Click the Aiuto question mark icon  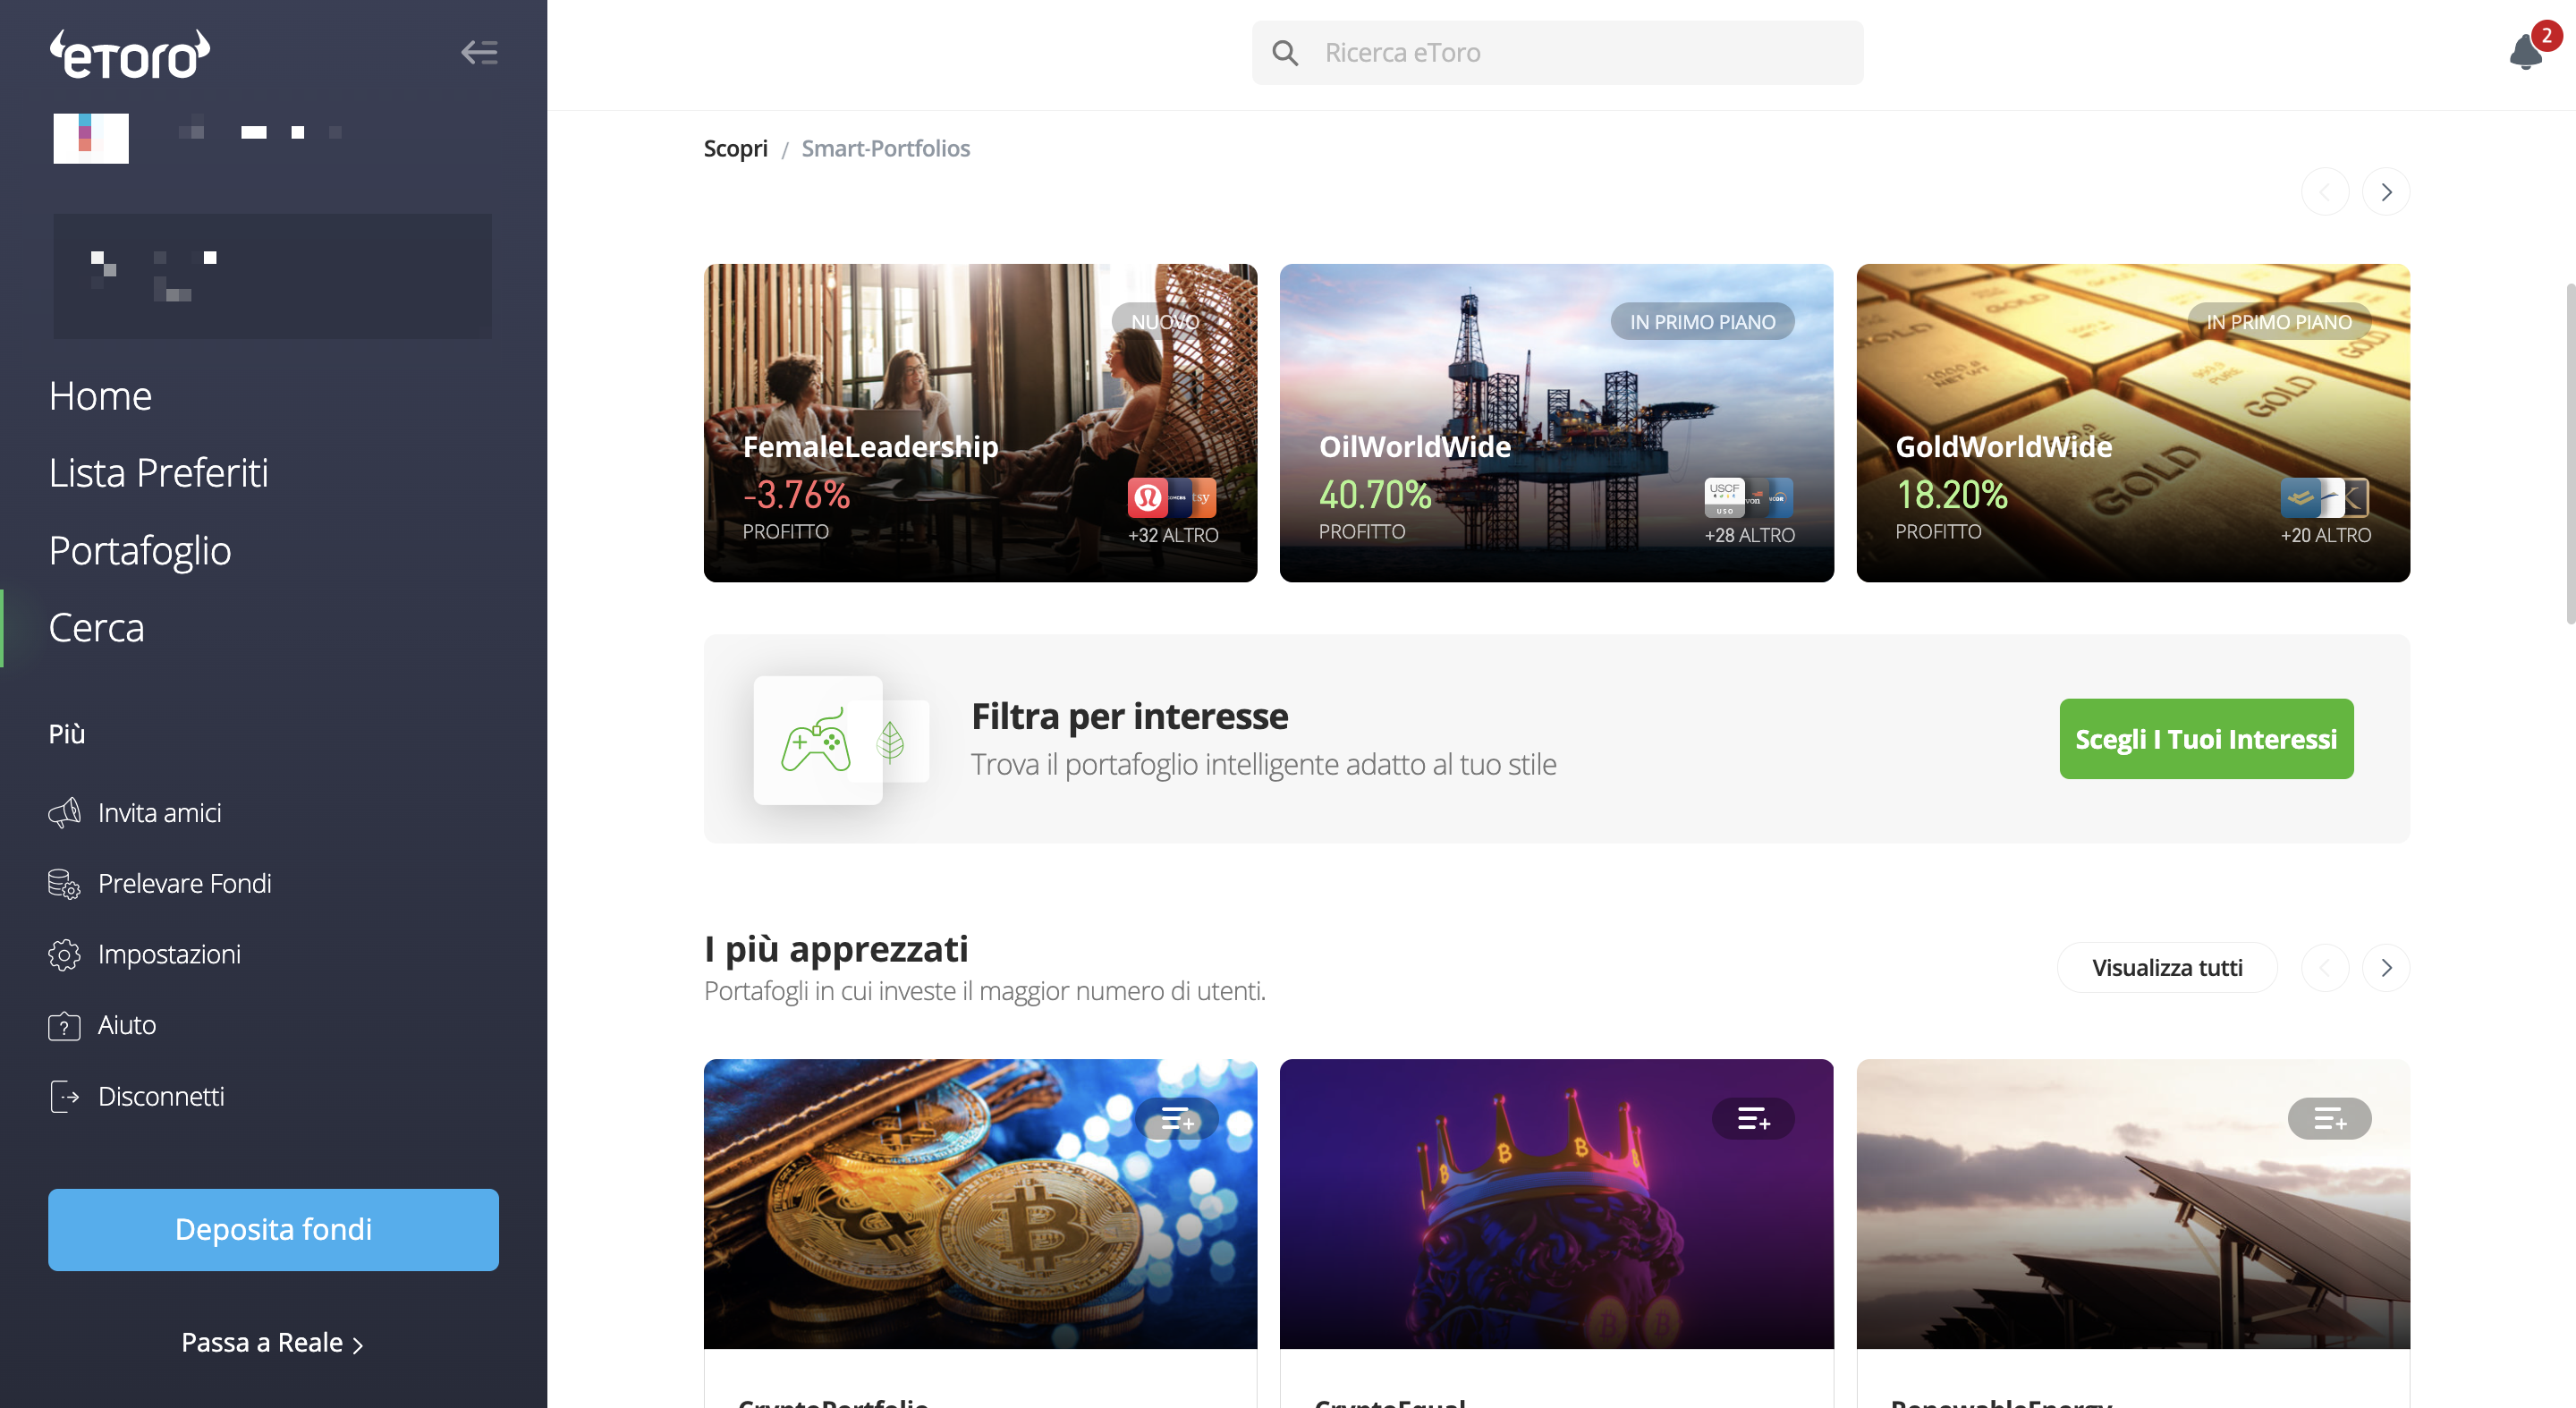[64, 1026]
